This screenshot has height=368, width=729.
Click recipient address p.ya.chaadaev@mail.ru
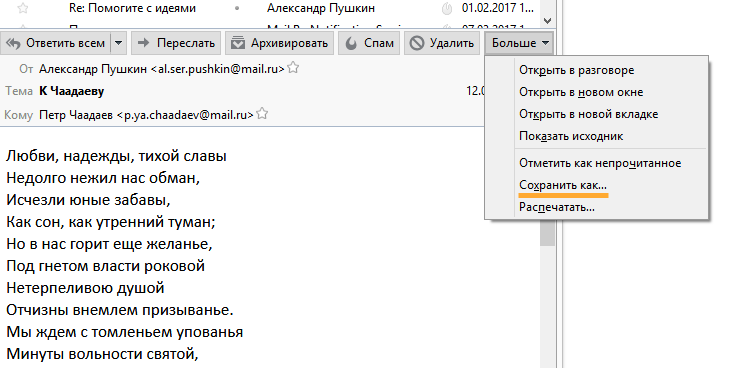point(185,115)
